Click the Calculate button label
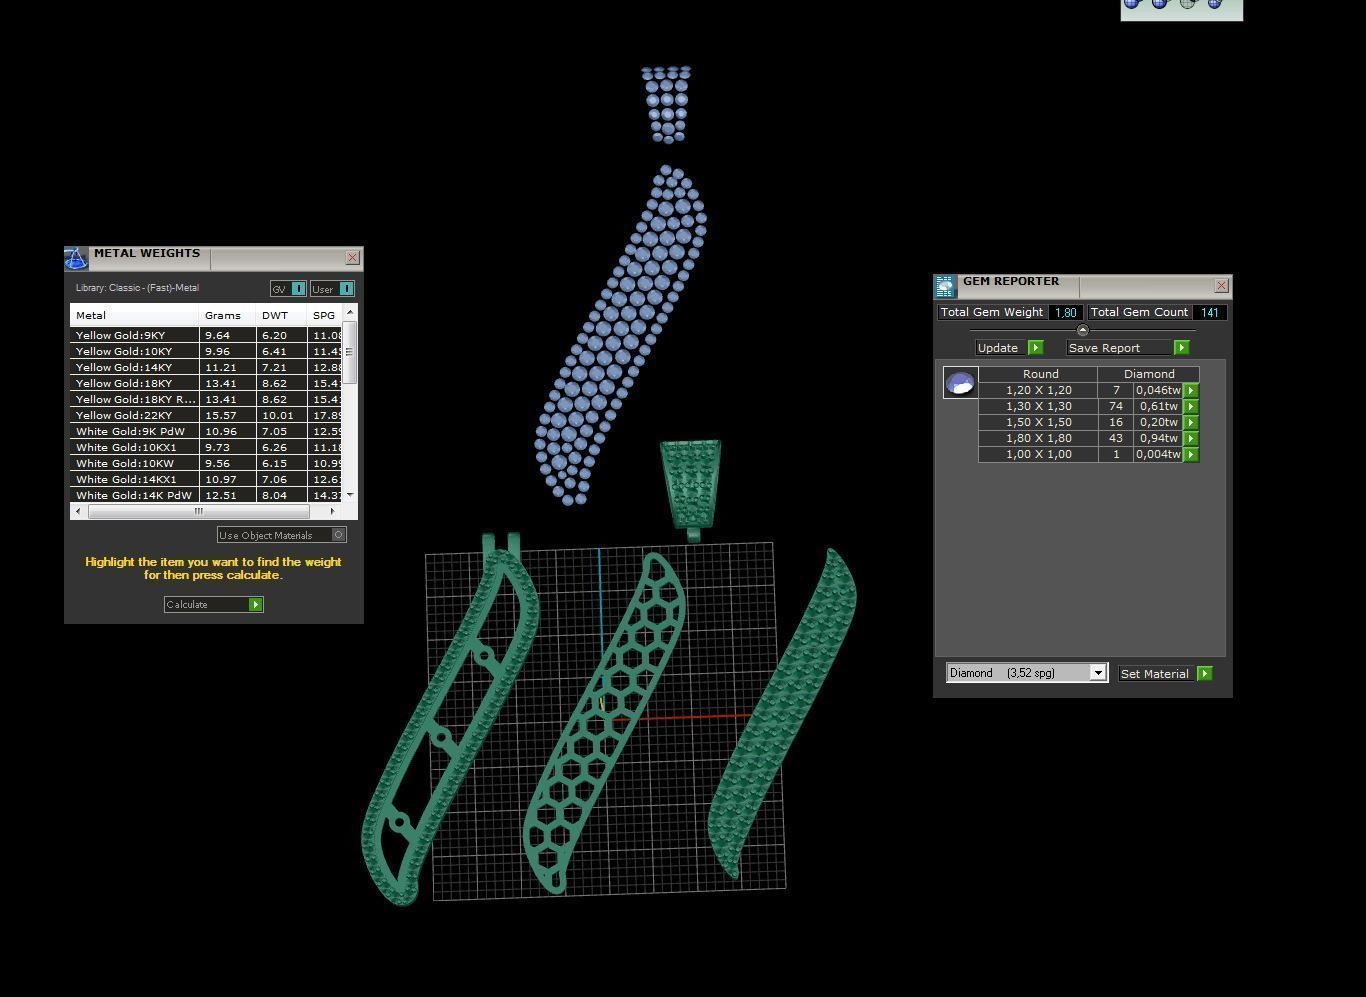Image resolution: width=1366 pixels, height=997 pixels. (x=187, y=604)
